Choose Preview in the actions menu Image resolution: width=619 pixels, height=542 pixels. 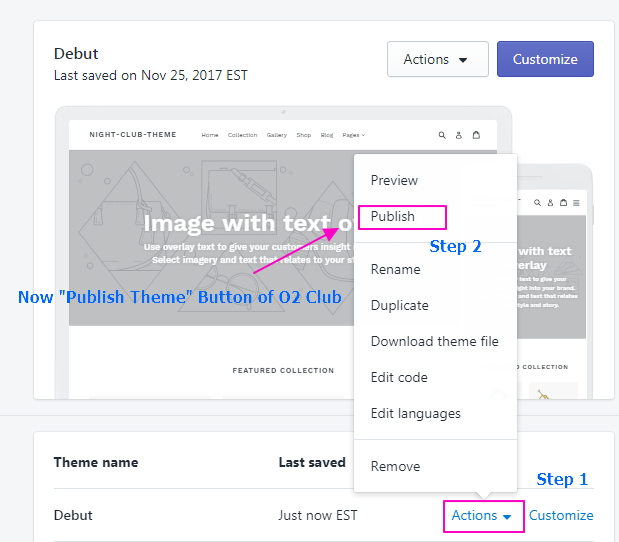click(x=394, y=181)
